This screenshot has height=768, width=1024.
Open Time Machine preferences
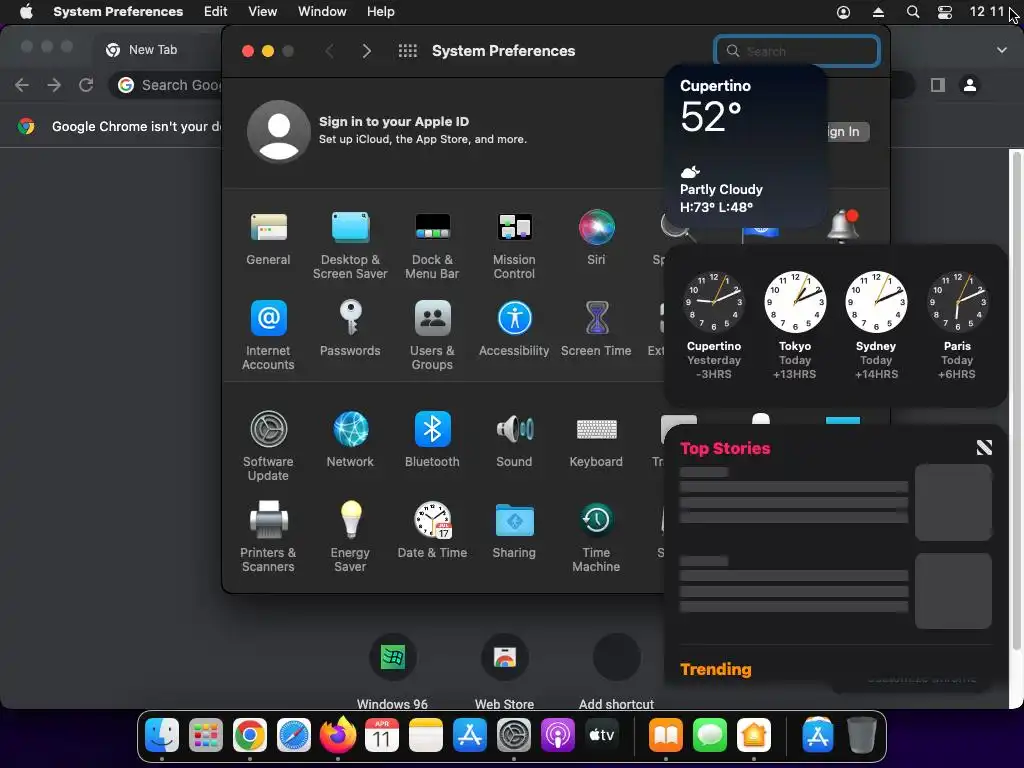point(596,537)
